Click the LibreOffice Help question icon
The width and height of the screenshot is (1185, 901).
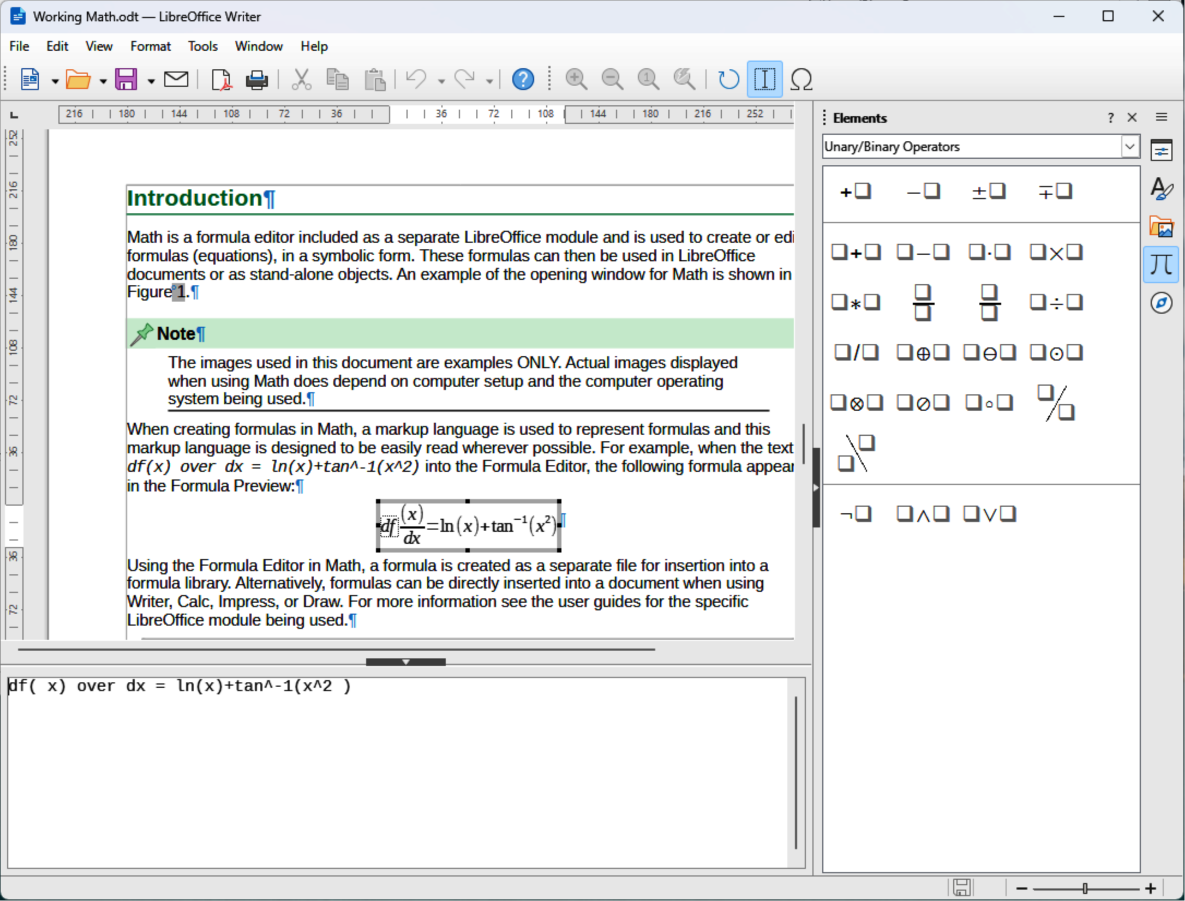coord(523,80)
